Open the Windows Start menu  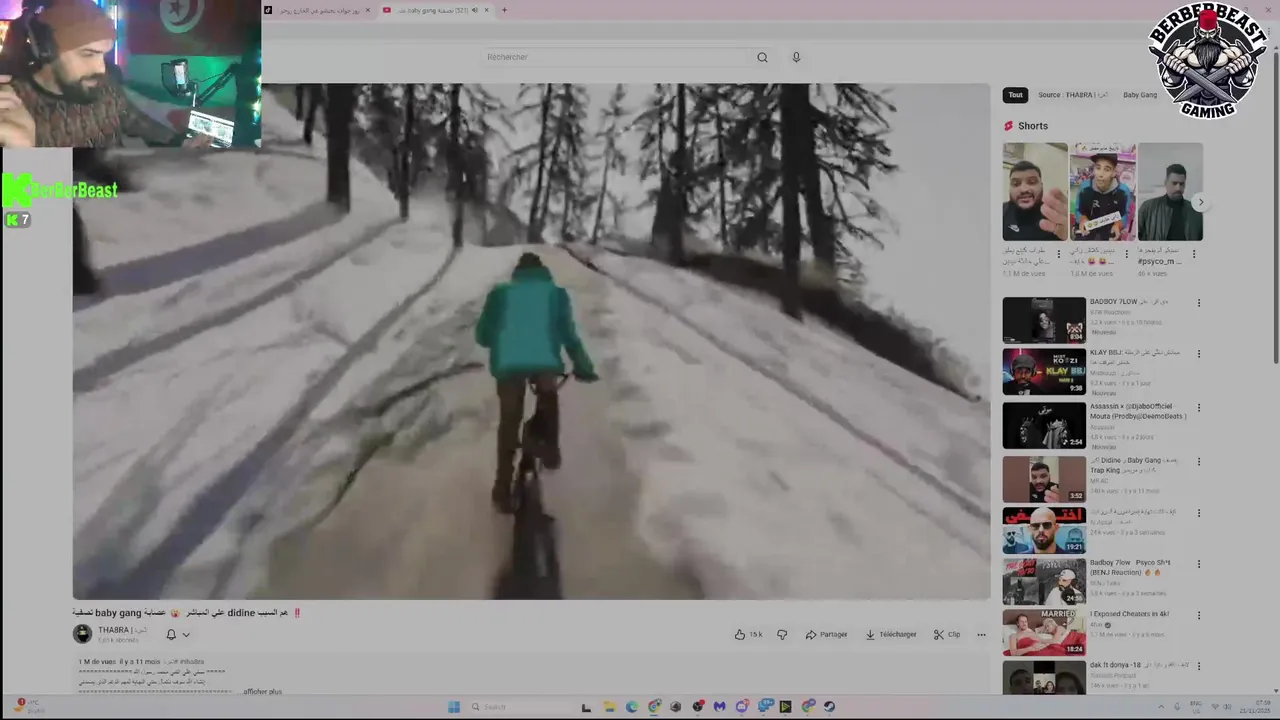453,707
